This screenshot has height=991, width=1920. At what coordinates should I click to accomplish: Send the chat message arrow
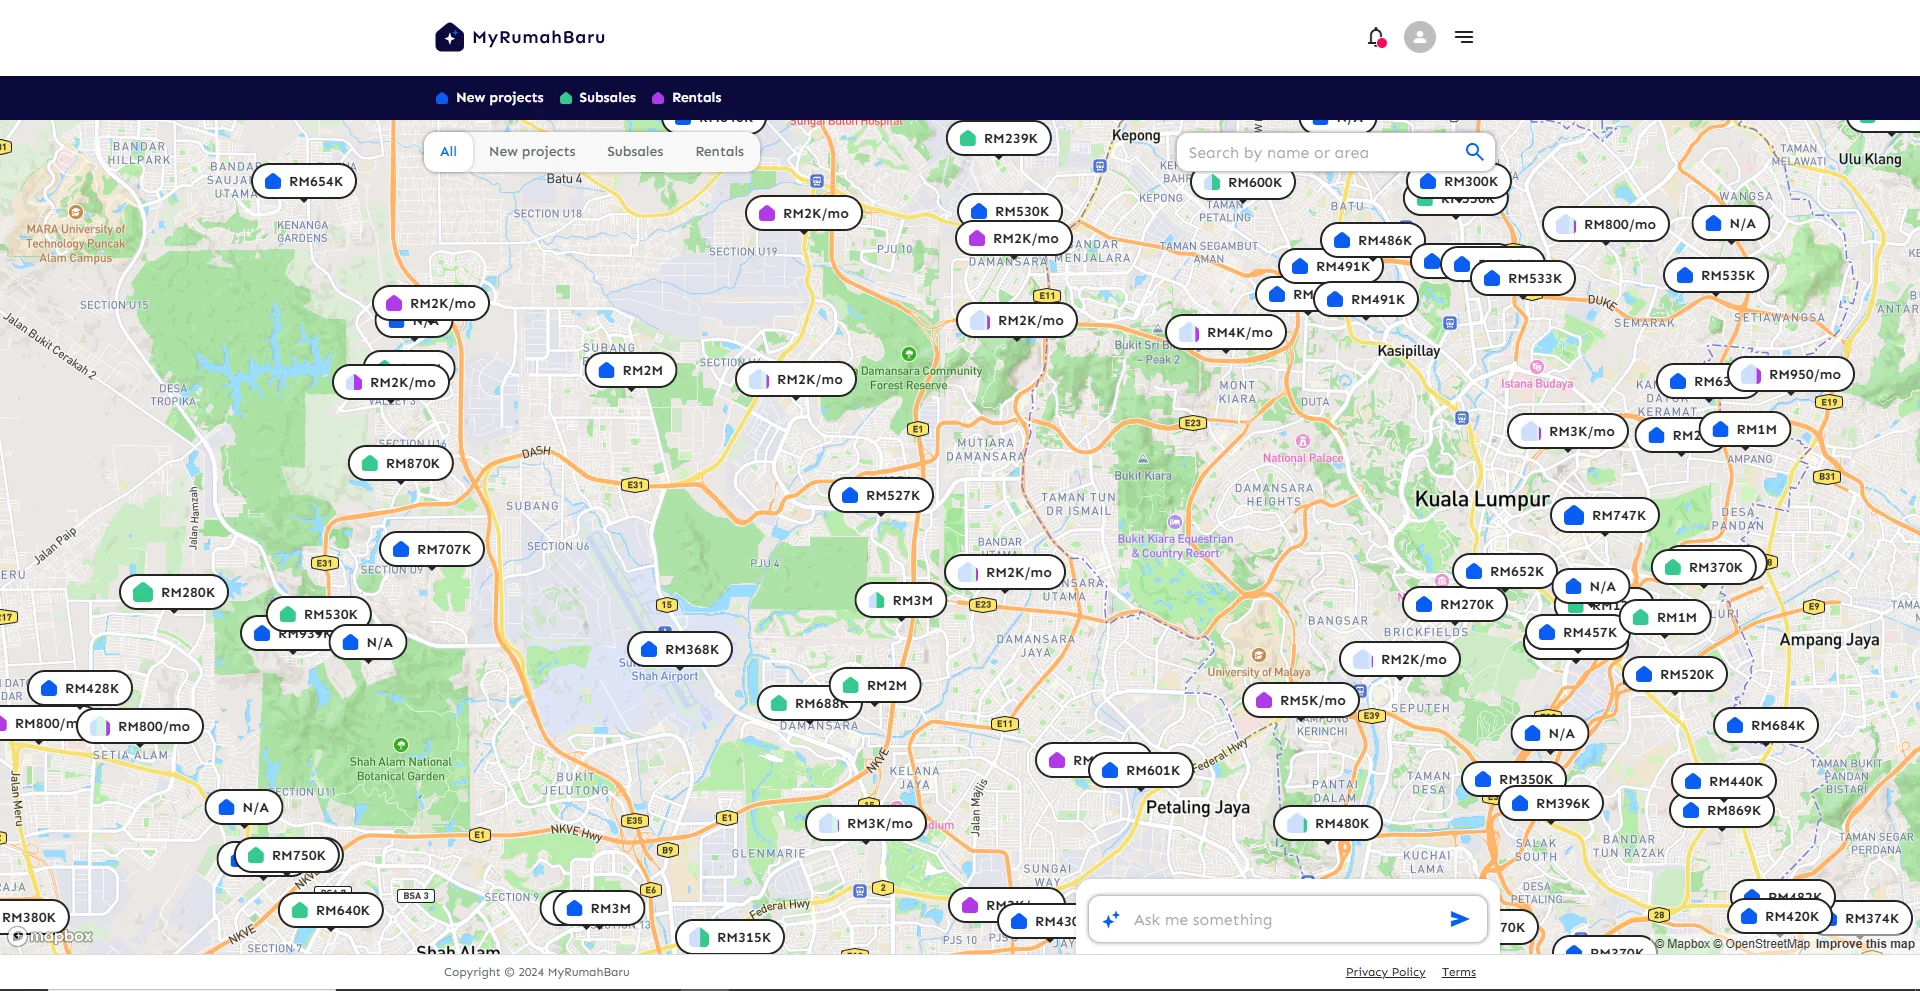1459,919
